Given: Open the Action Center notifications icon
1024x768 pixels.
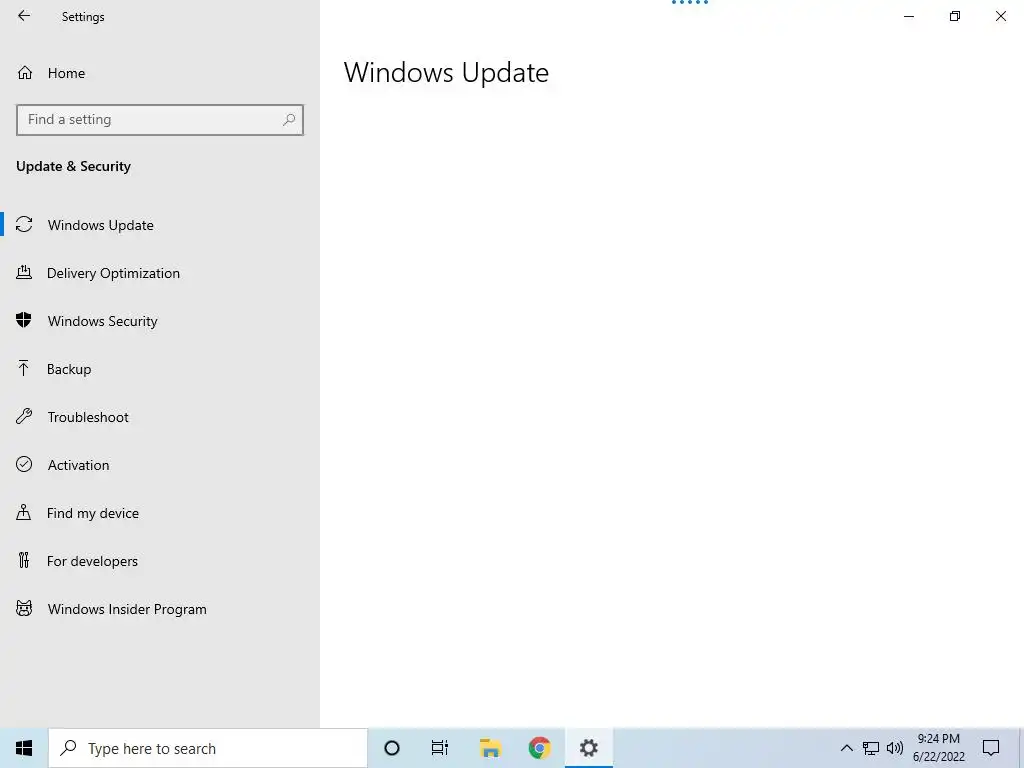Looking at the screenshot, I should (x=991, y=748).
